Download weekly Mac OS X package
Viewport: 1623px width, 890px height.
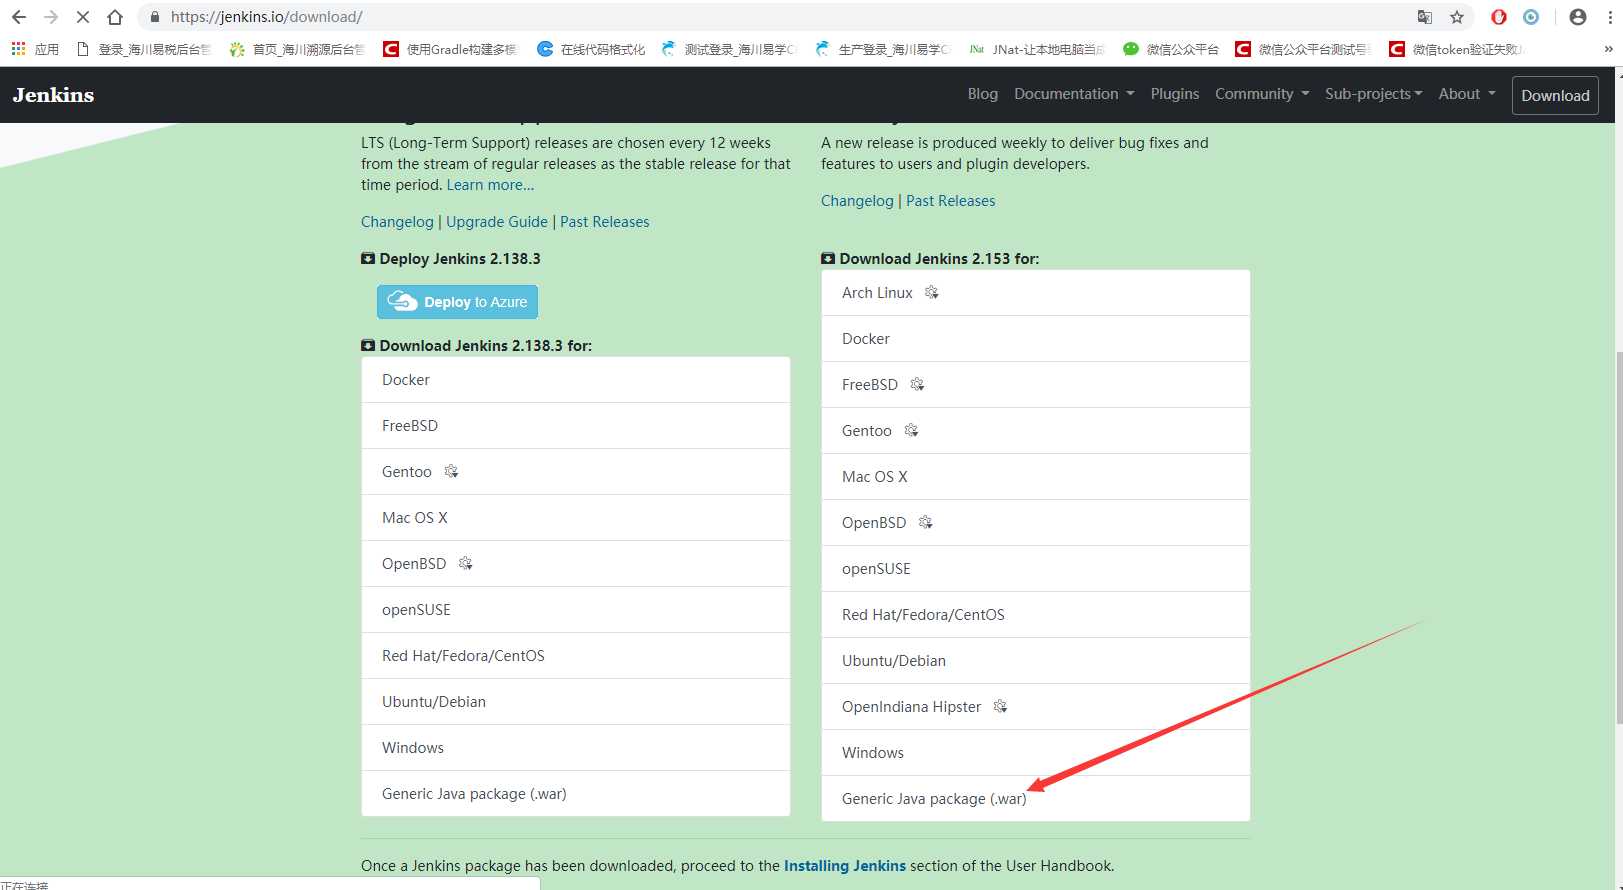click(x=1036, y=477)
